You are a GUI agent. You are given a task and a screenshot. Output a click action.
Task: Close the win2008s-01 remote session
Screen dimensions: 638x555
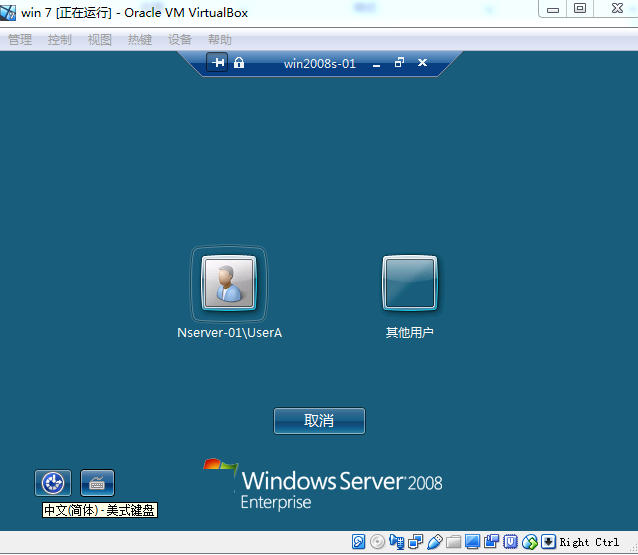(422, 63)
